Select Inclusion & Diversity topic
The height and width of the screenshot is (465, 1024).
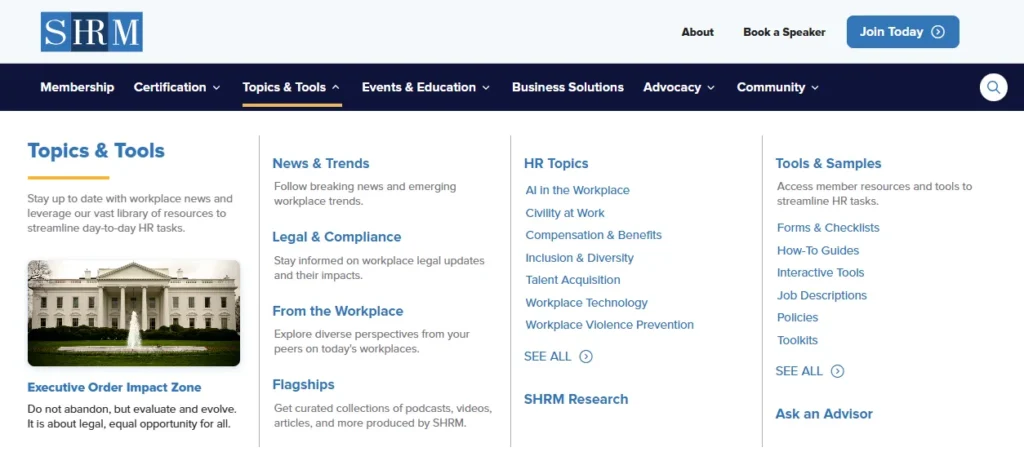pos(579,258)
